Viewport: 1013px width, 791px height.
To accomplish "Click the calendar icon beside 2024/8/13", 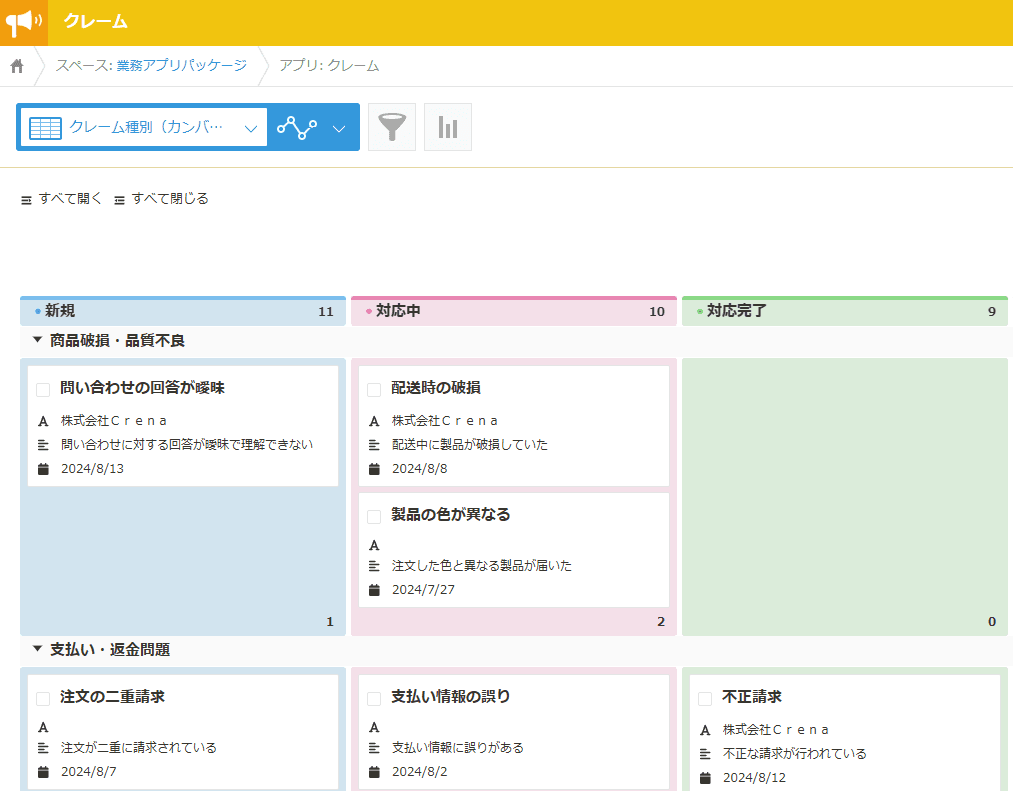I will (43, 469).
